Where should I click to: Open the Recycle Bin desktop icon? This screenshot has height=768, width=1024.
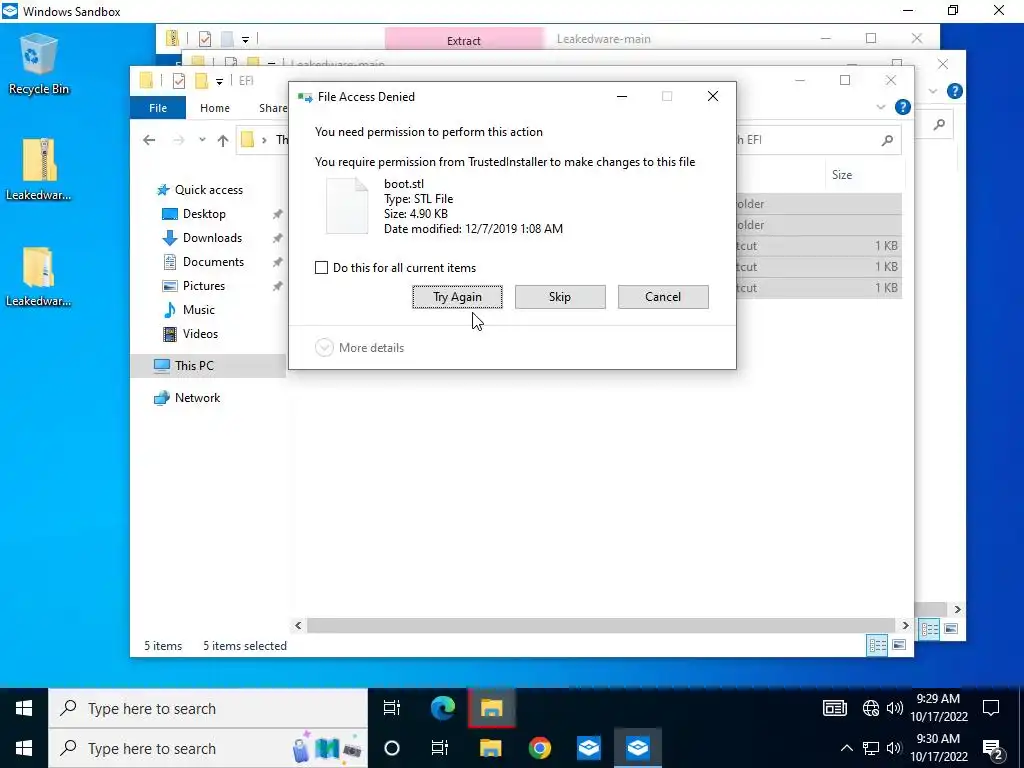click(x=39, y=65)
